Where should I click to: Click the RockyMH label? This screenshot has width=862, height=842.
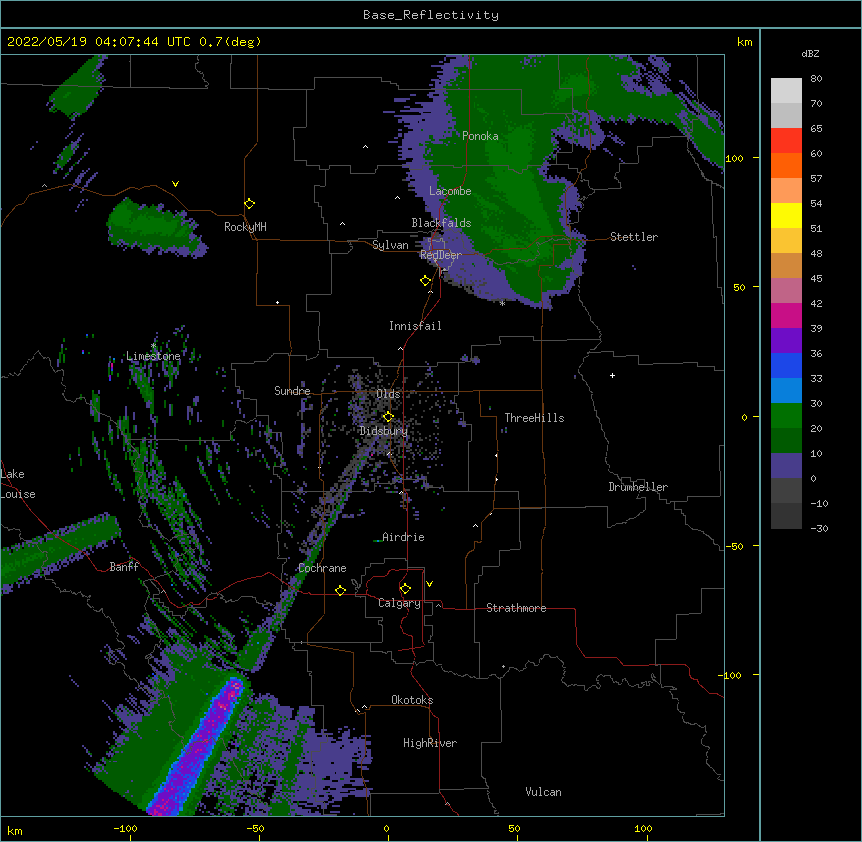[x=245, y=227]
